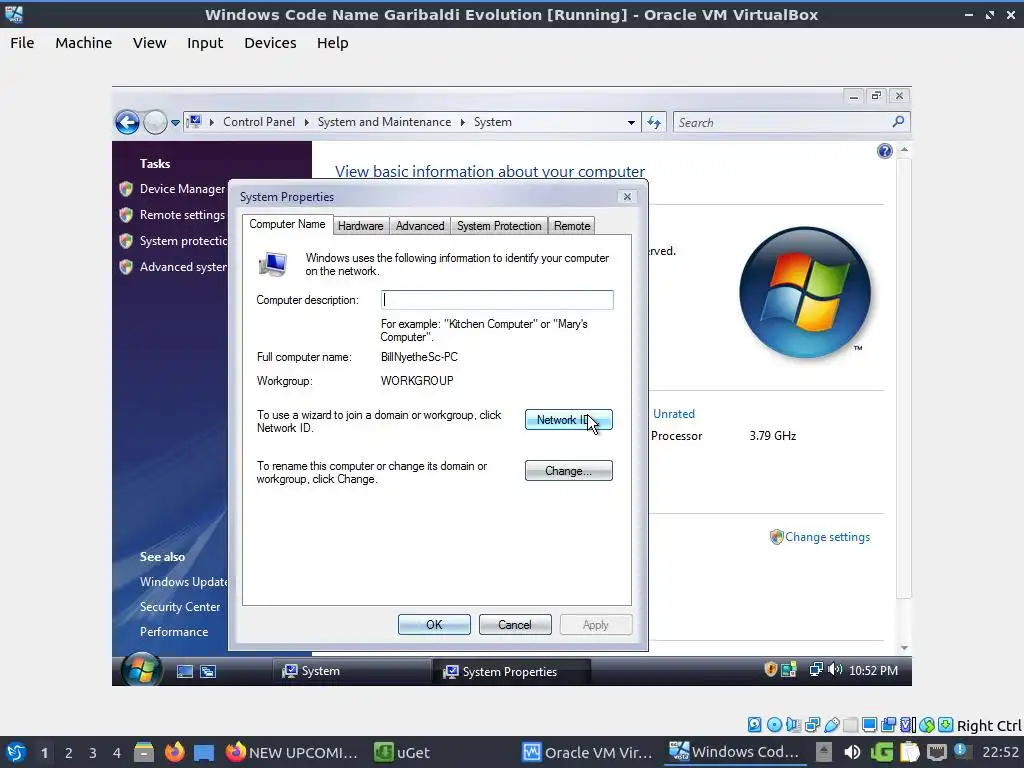Expand breadcrumb arrow before Control Panel
Screen dimensions: 1024x768
coord(212,122)
